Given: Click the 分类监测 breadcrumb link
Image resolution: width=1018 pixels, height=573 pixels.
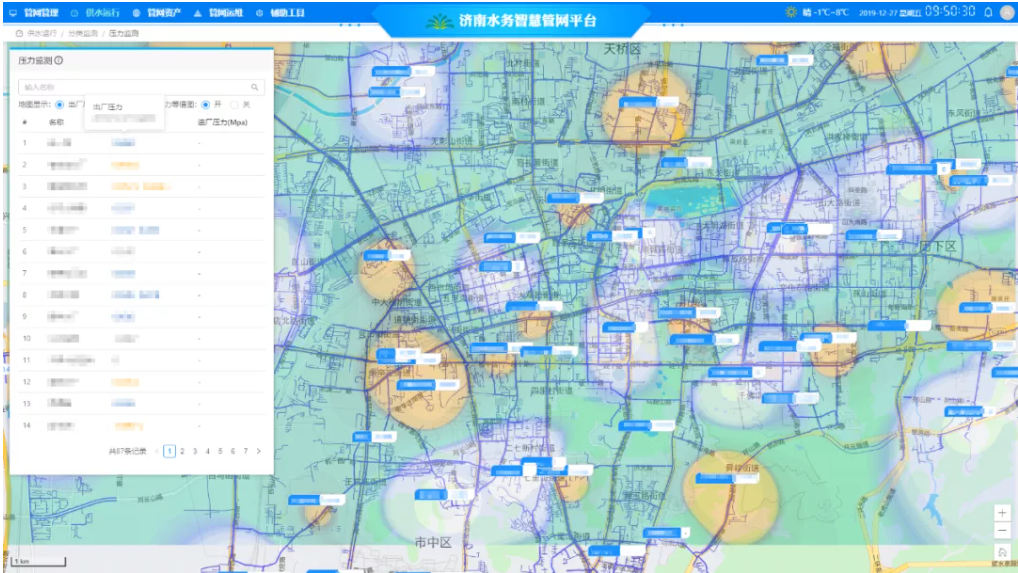Looking at the screenshot, I should 83,33.
